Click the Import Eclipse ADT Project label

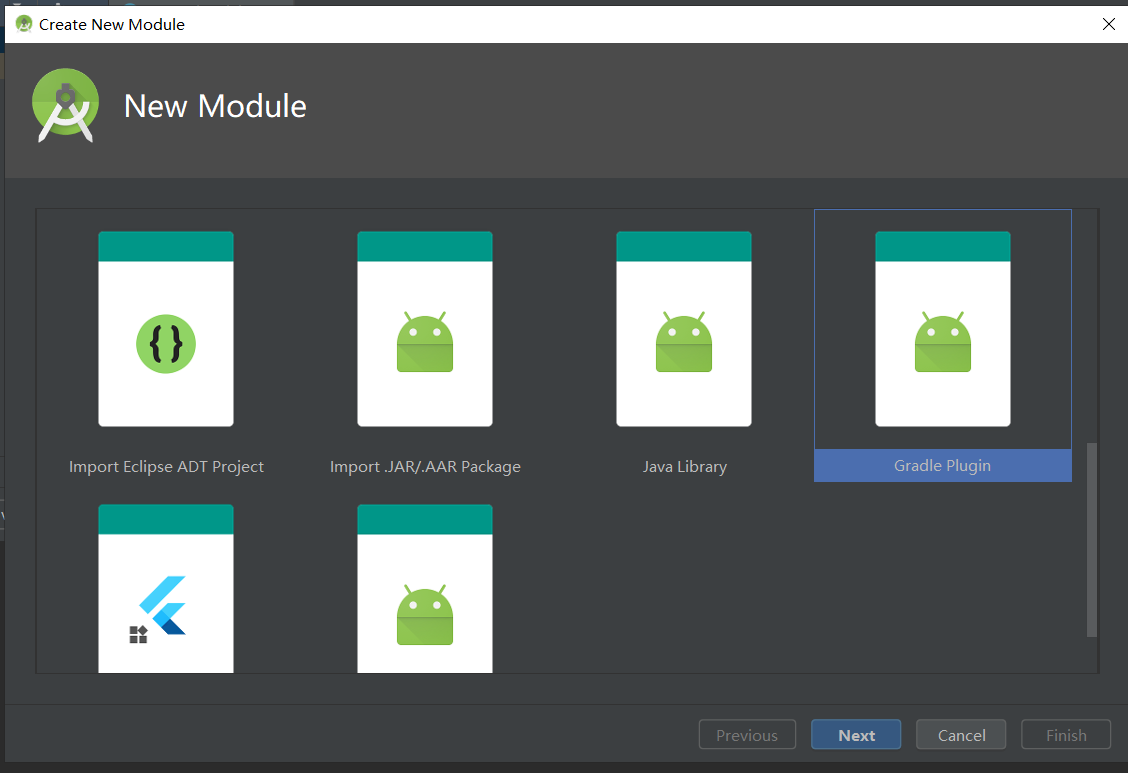click(166, 467)
